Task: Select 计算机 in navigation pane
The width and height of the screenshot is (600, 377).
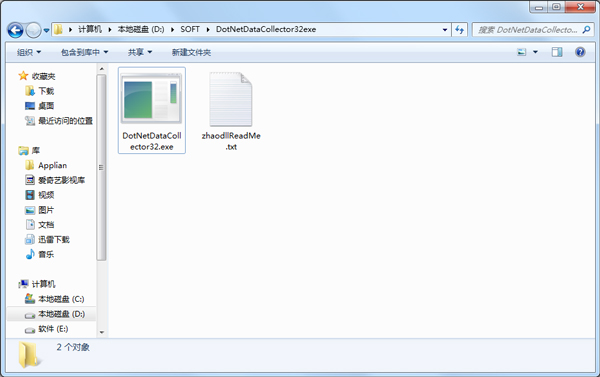Action: point(44,284)
